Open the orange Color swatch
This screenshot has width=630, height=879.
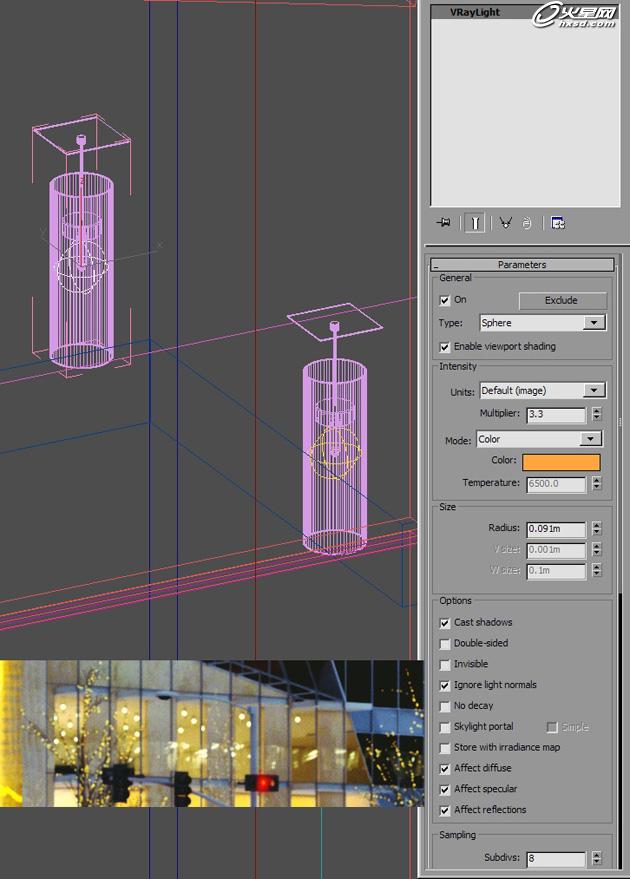click(560, 462)
